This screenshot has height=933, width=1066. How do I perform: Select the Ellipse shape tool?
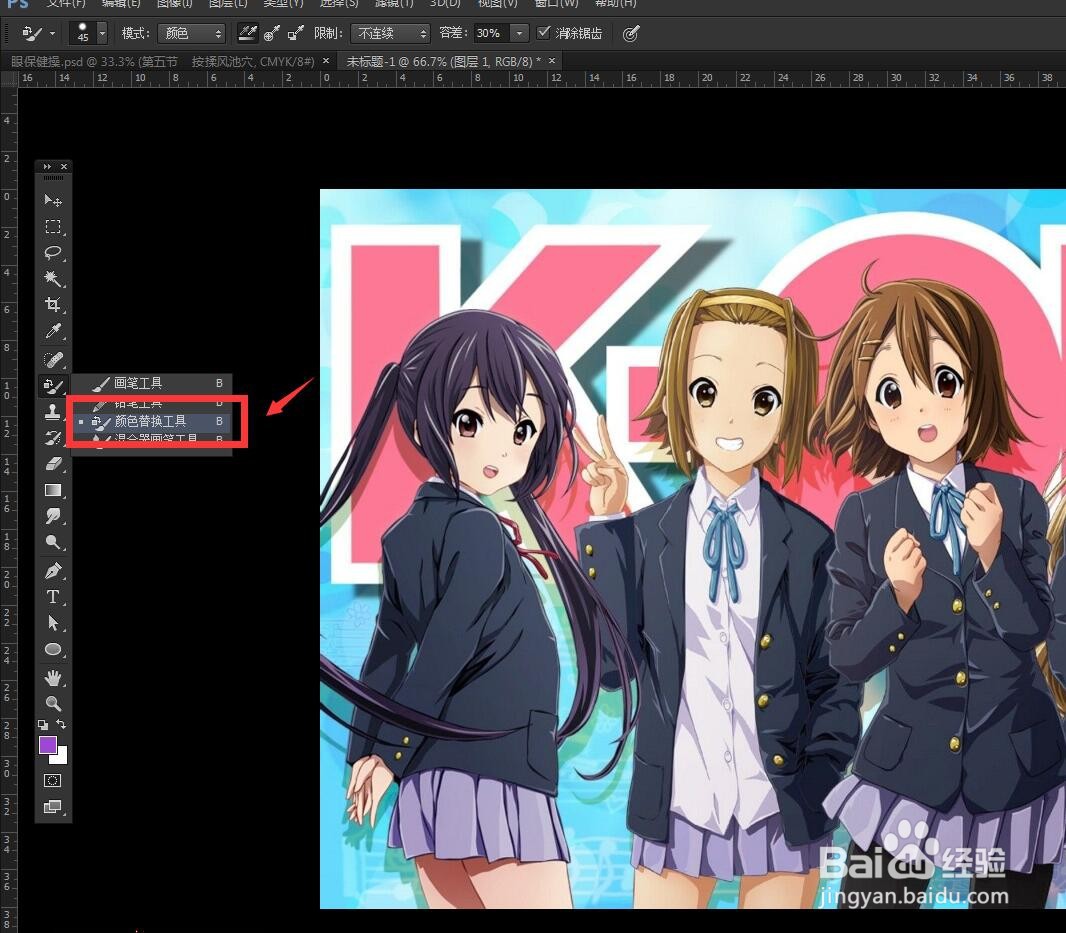(x=53, y=649)
